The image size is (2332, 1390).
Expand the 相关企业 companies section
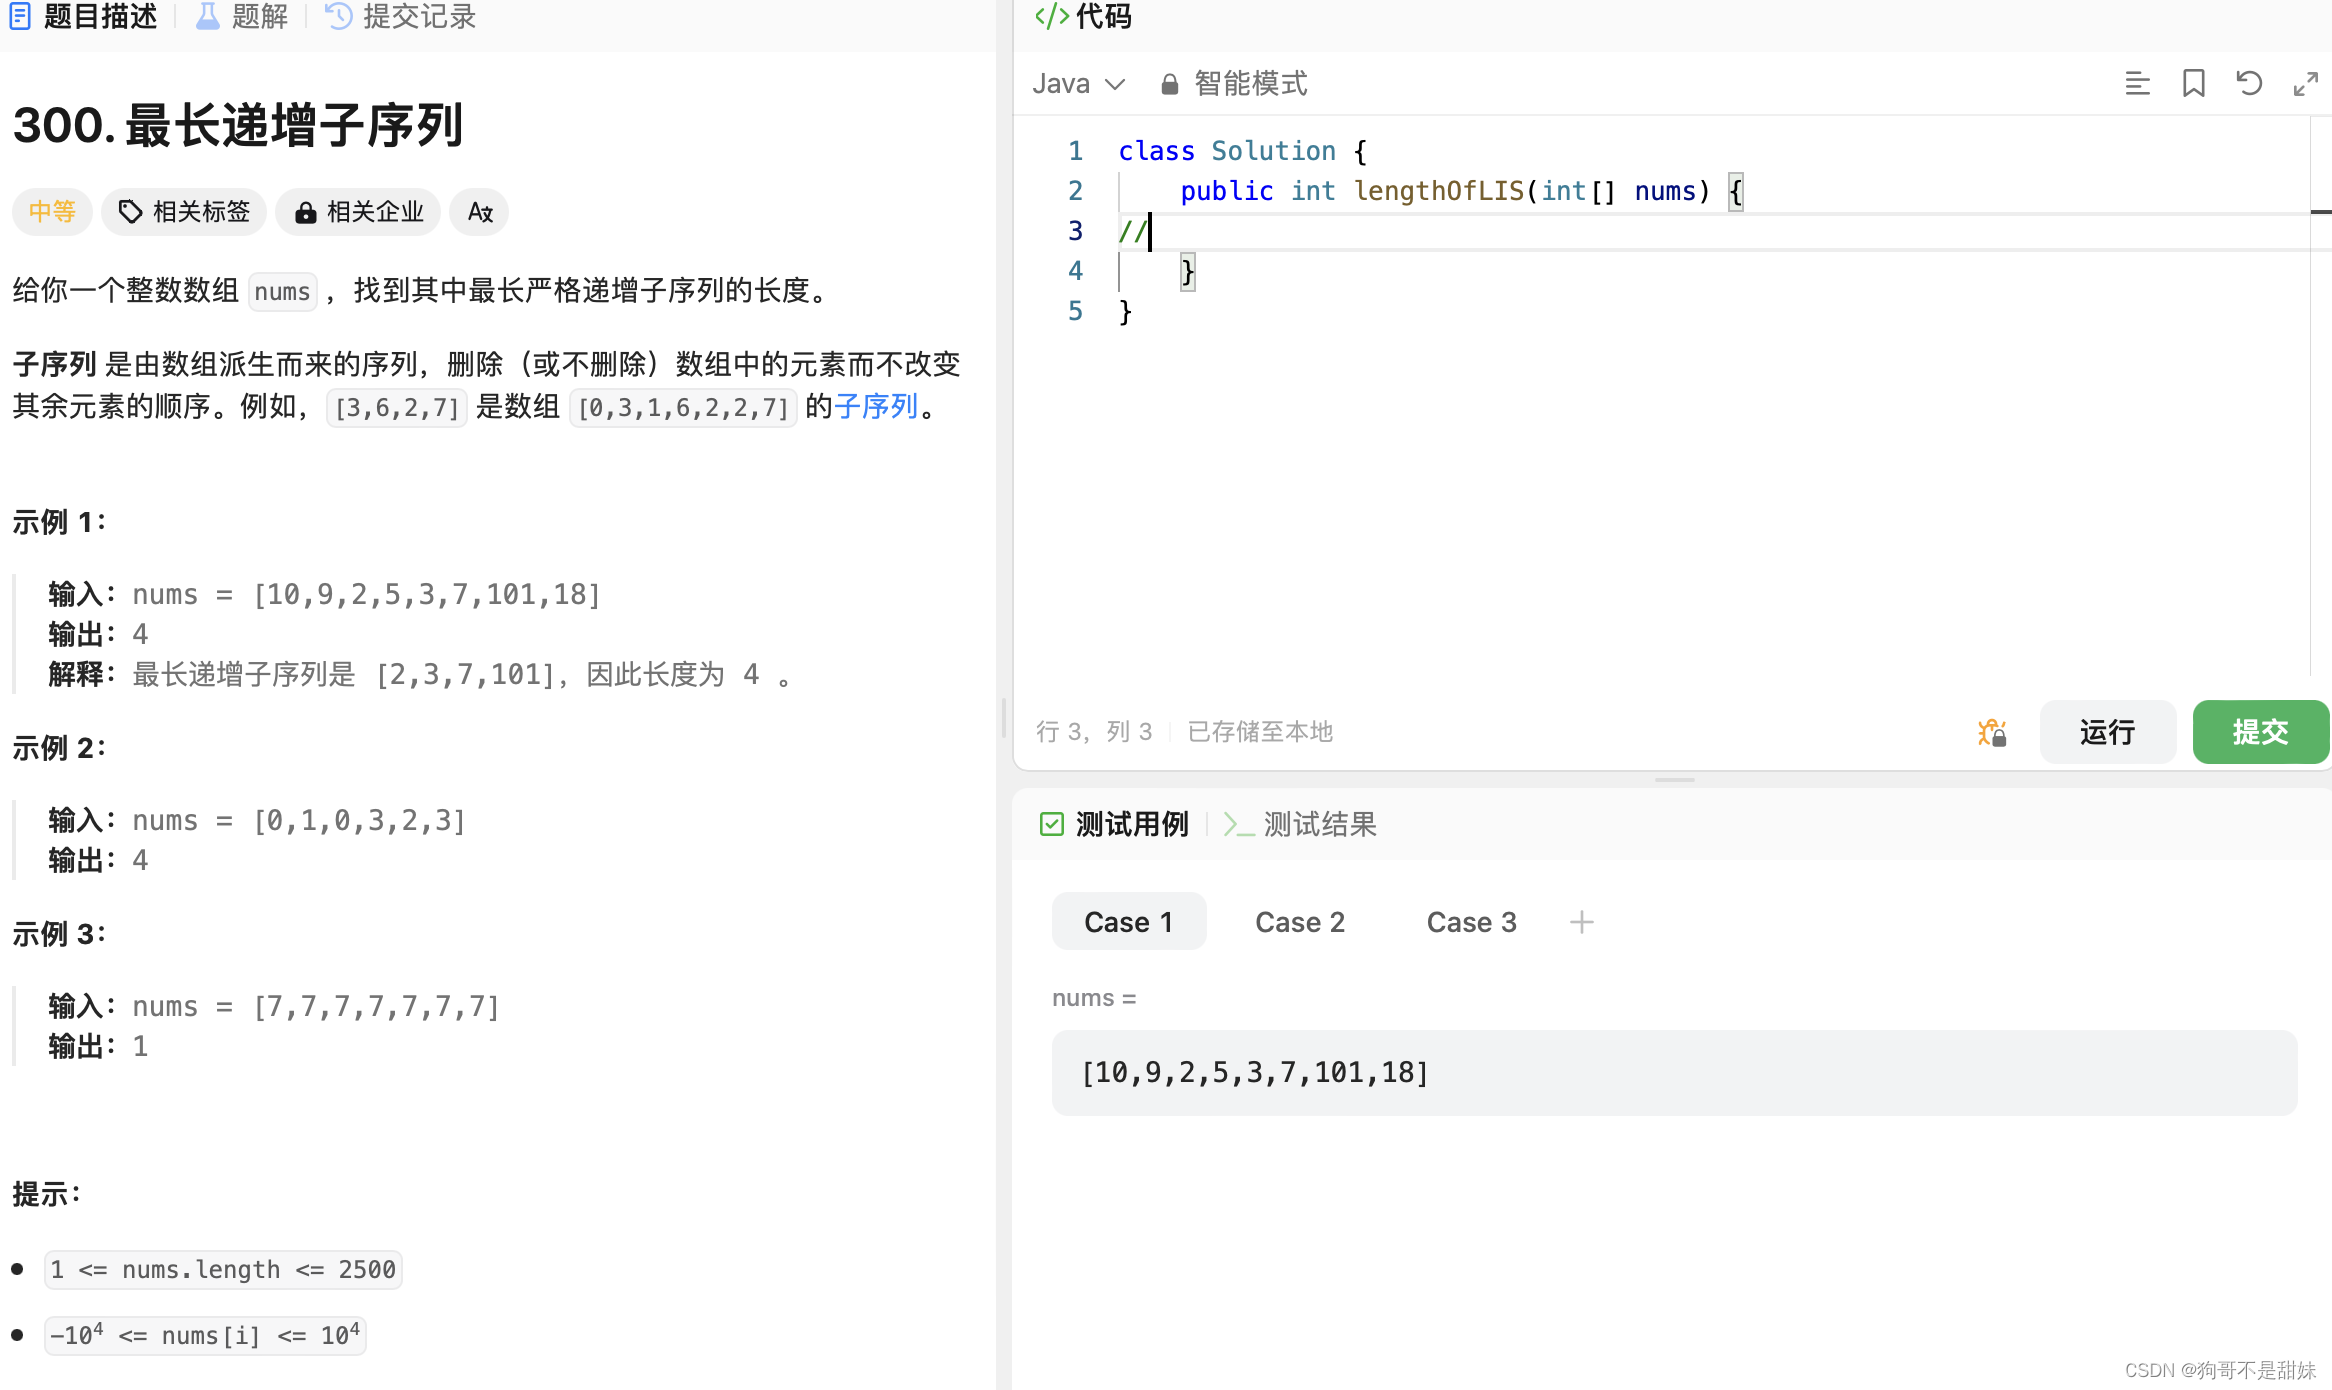coord(358,212)
